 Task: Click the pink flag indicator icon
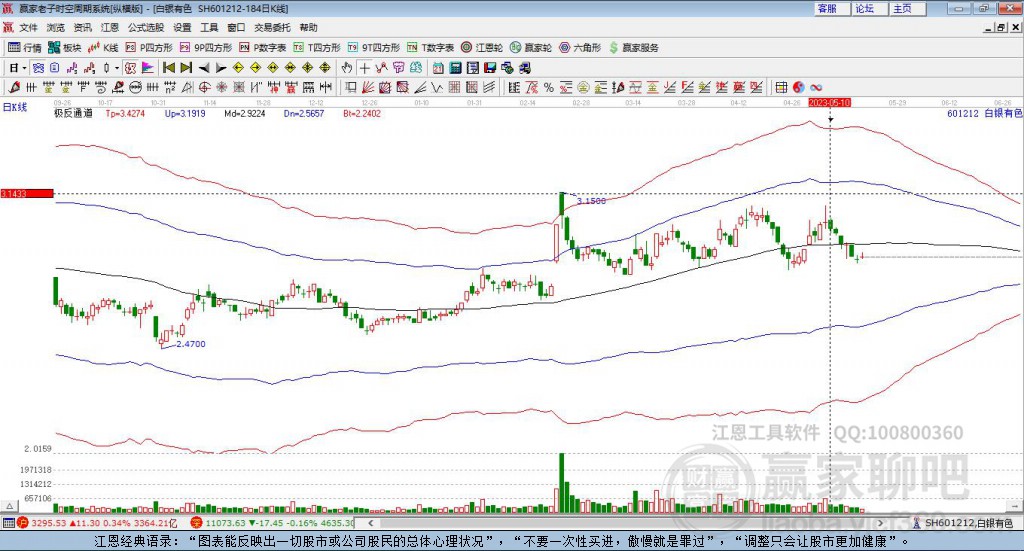(148, 68)
